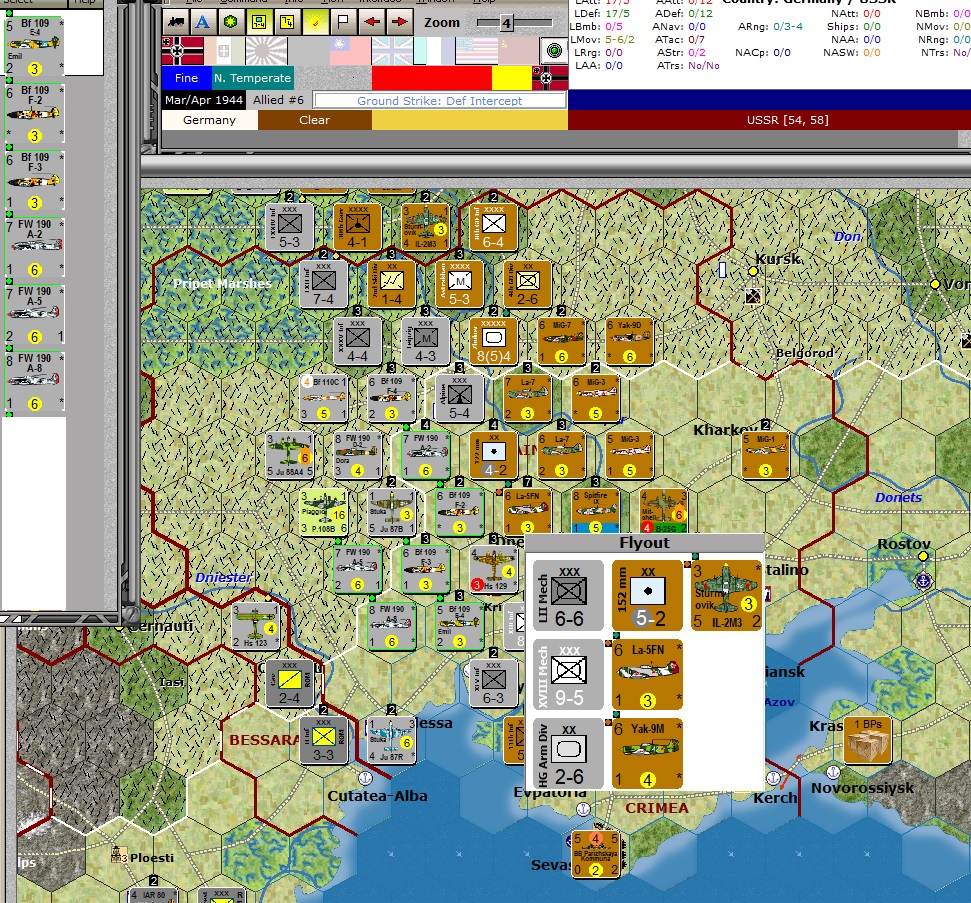Select the Romanian 2-4 cavalry counter
The height and width of the screenshot is (903, 971).
coord(289,683)
